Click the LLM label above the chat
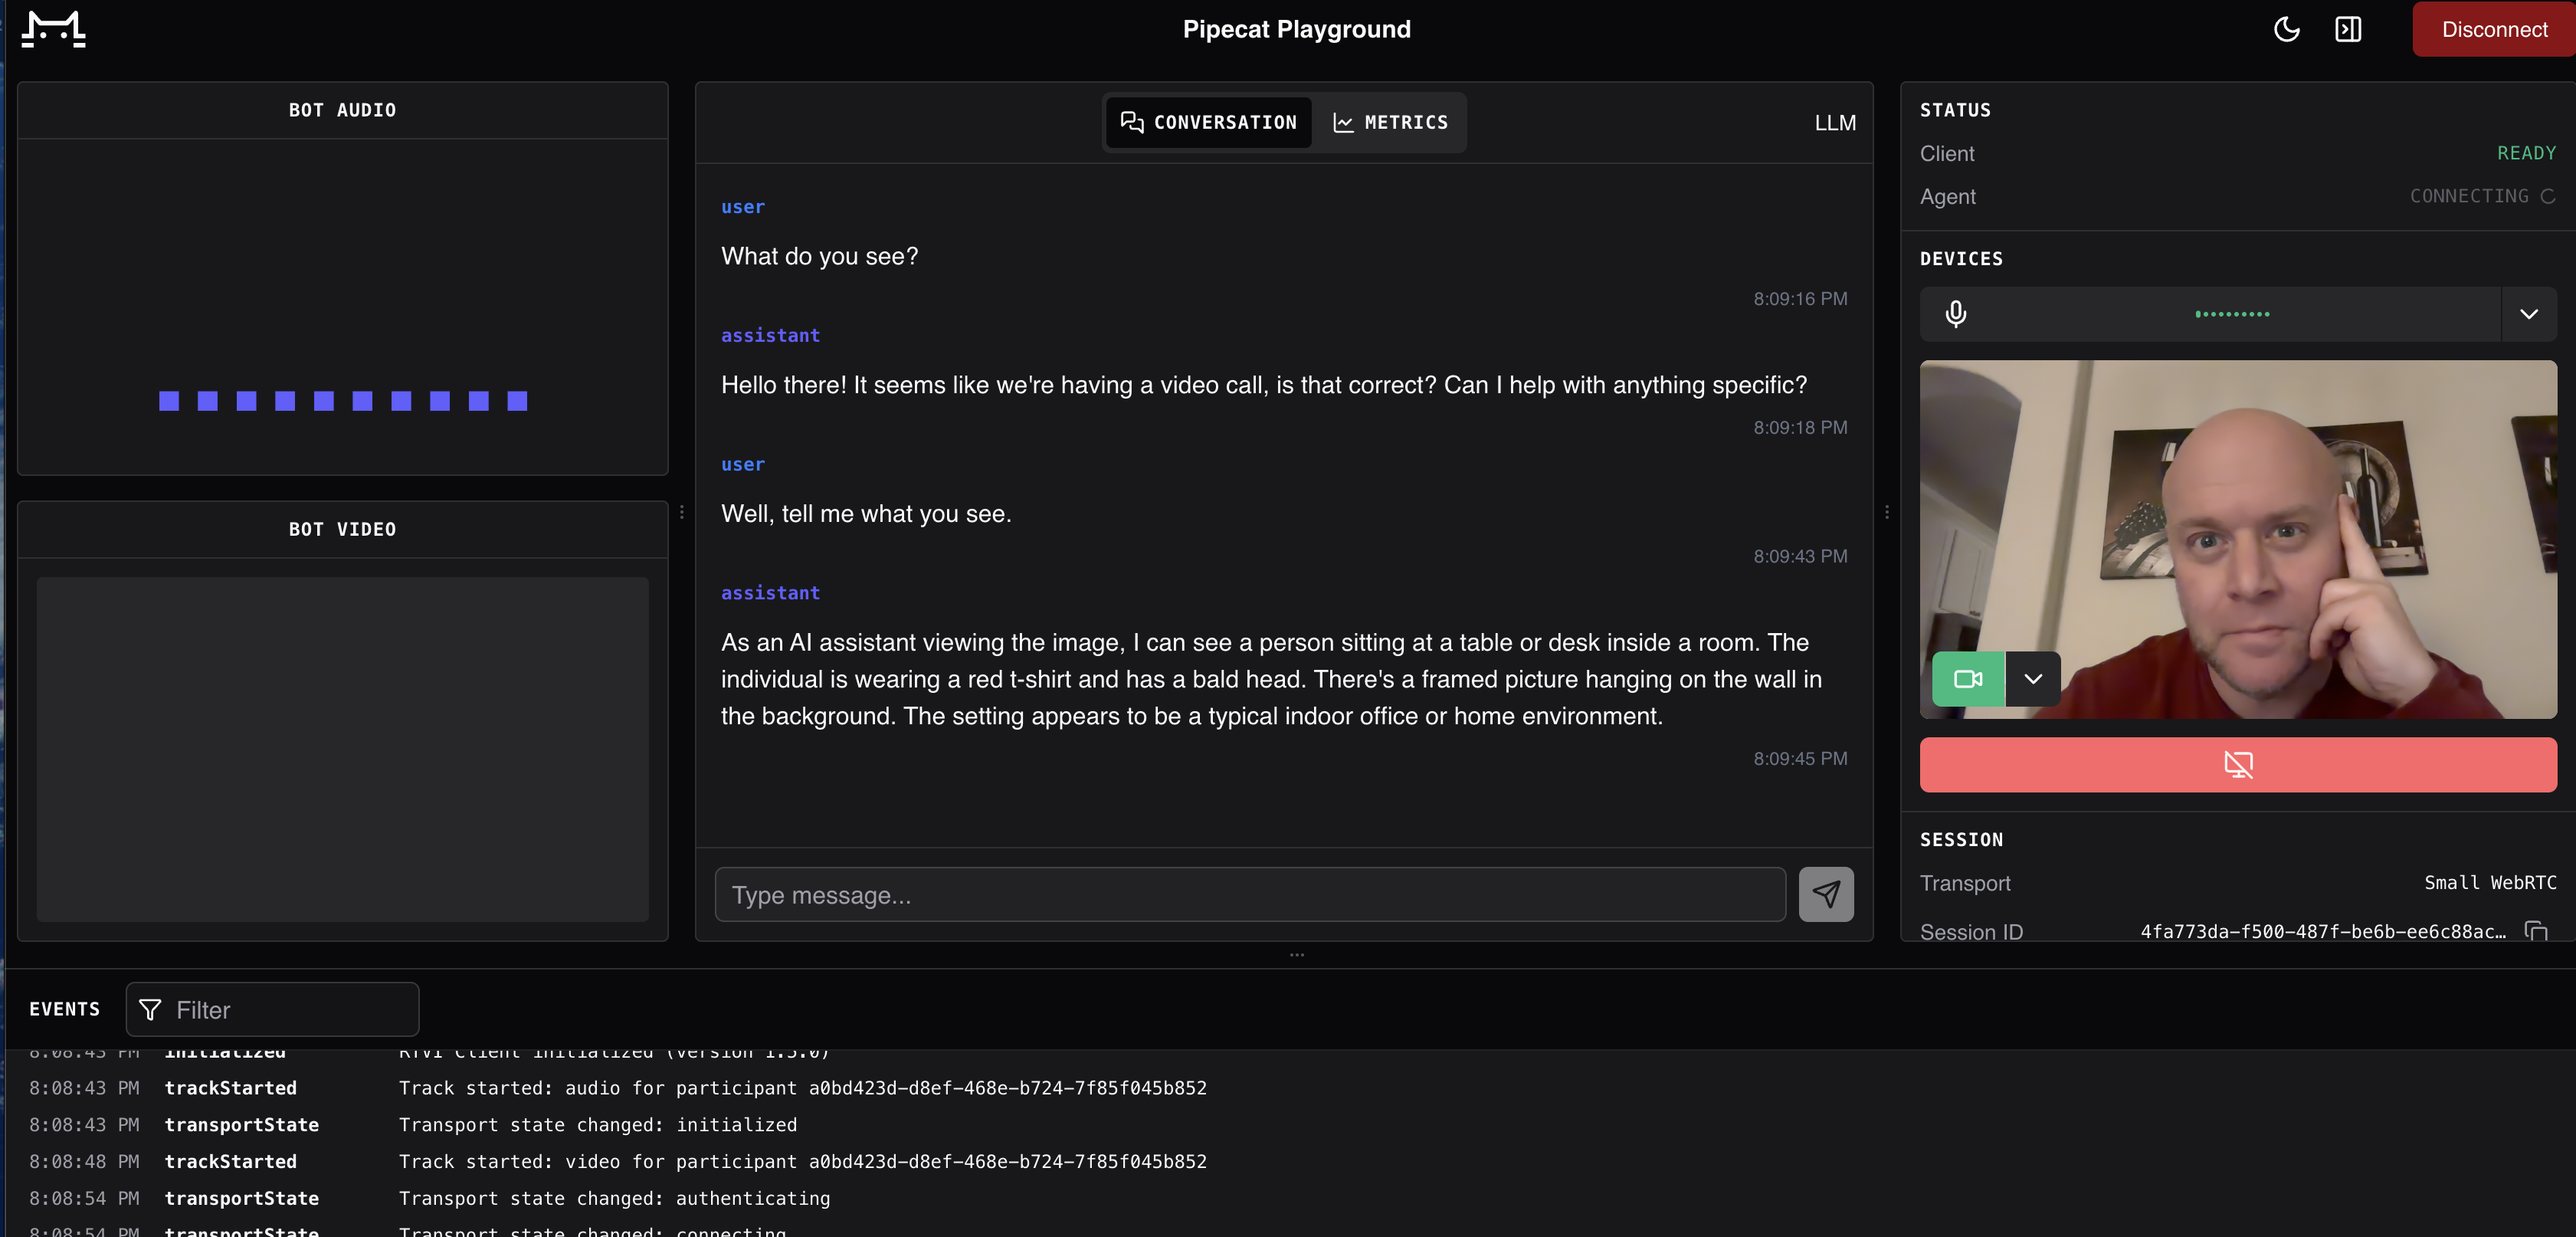Screen dimensions: 2576x1237 coord(1834,122)
